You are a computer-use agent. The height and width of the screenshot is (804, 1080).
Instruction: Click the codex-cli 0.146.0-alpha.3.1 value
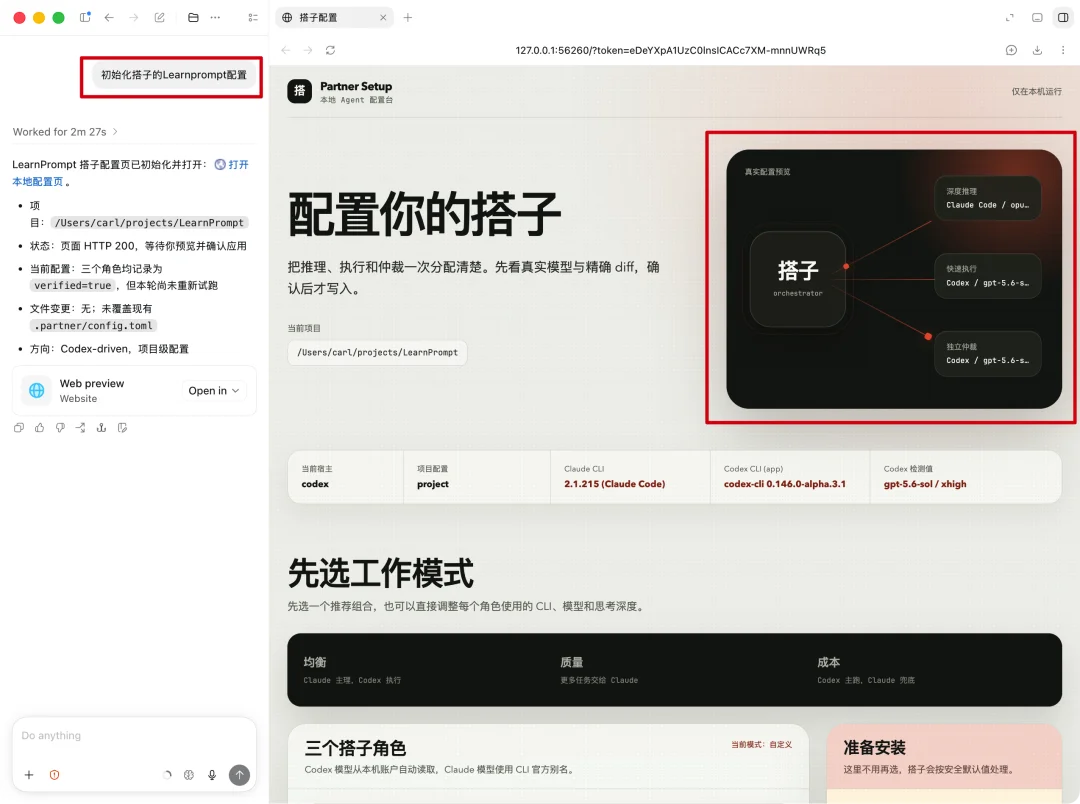coord(785,484)
